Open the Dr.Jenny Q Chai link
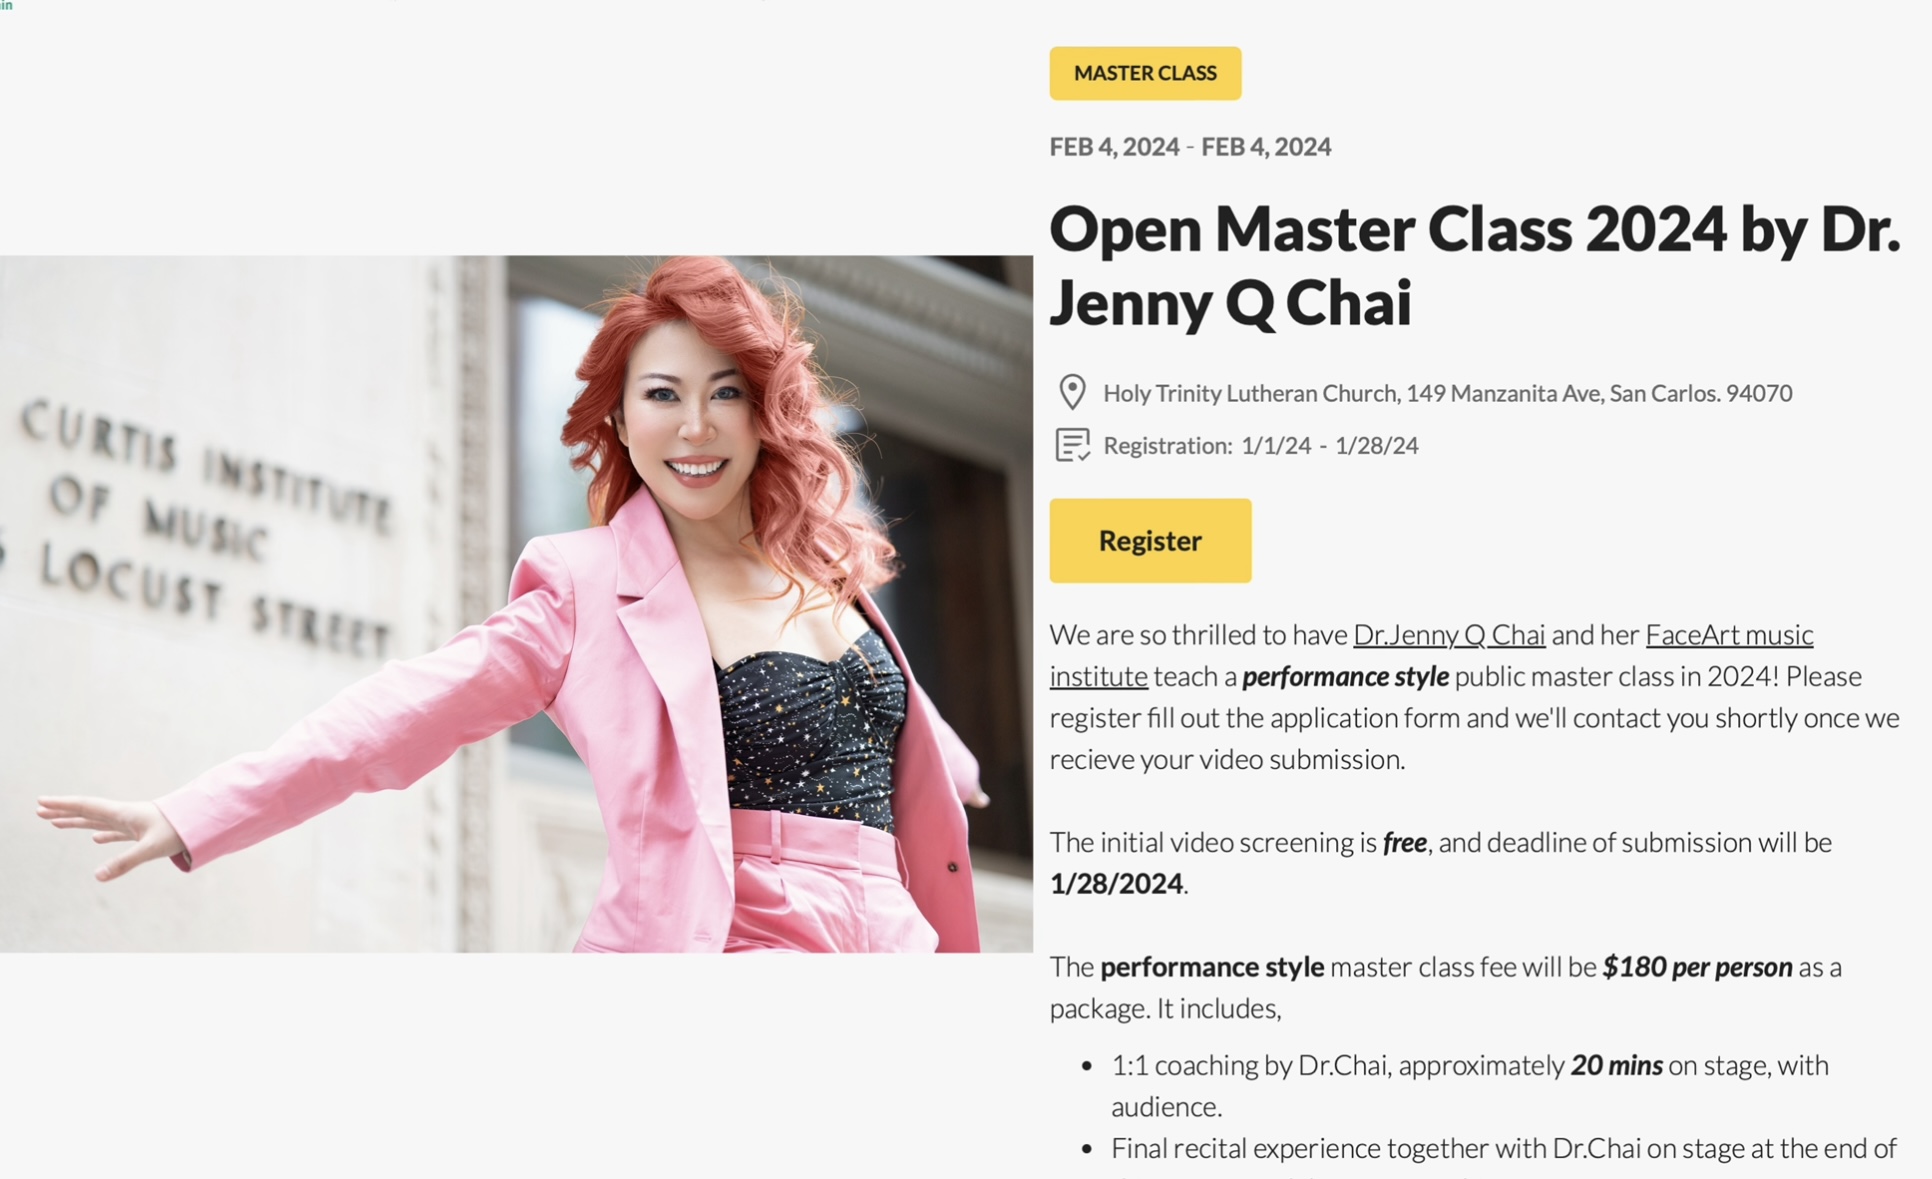1932x1179 pixels. [x=1449, y=634]
